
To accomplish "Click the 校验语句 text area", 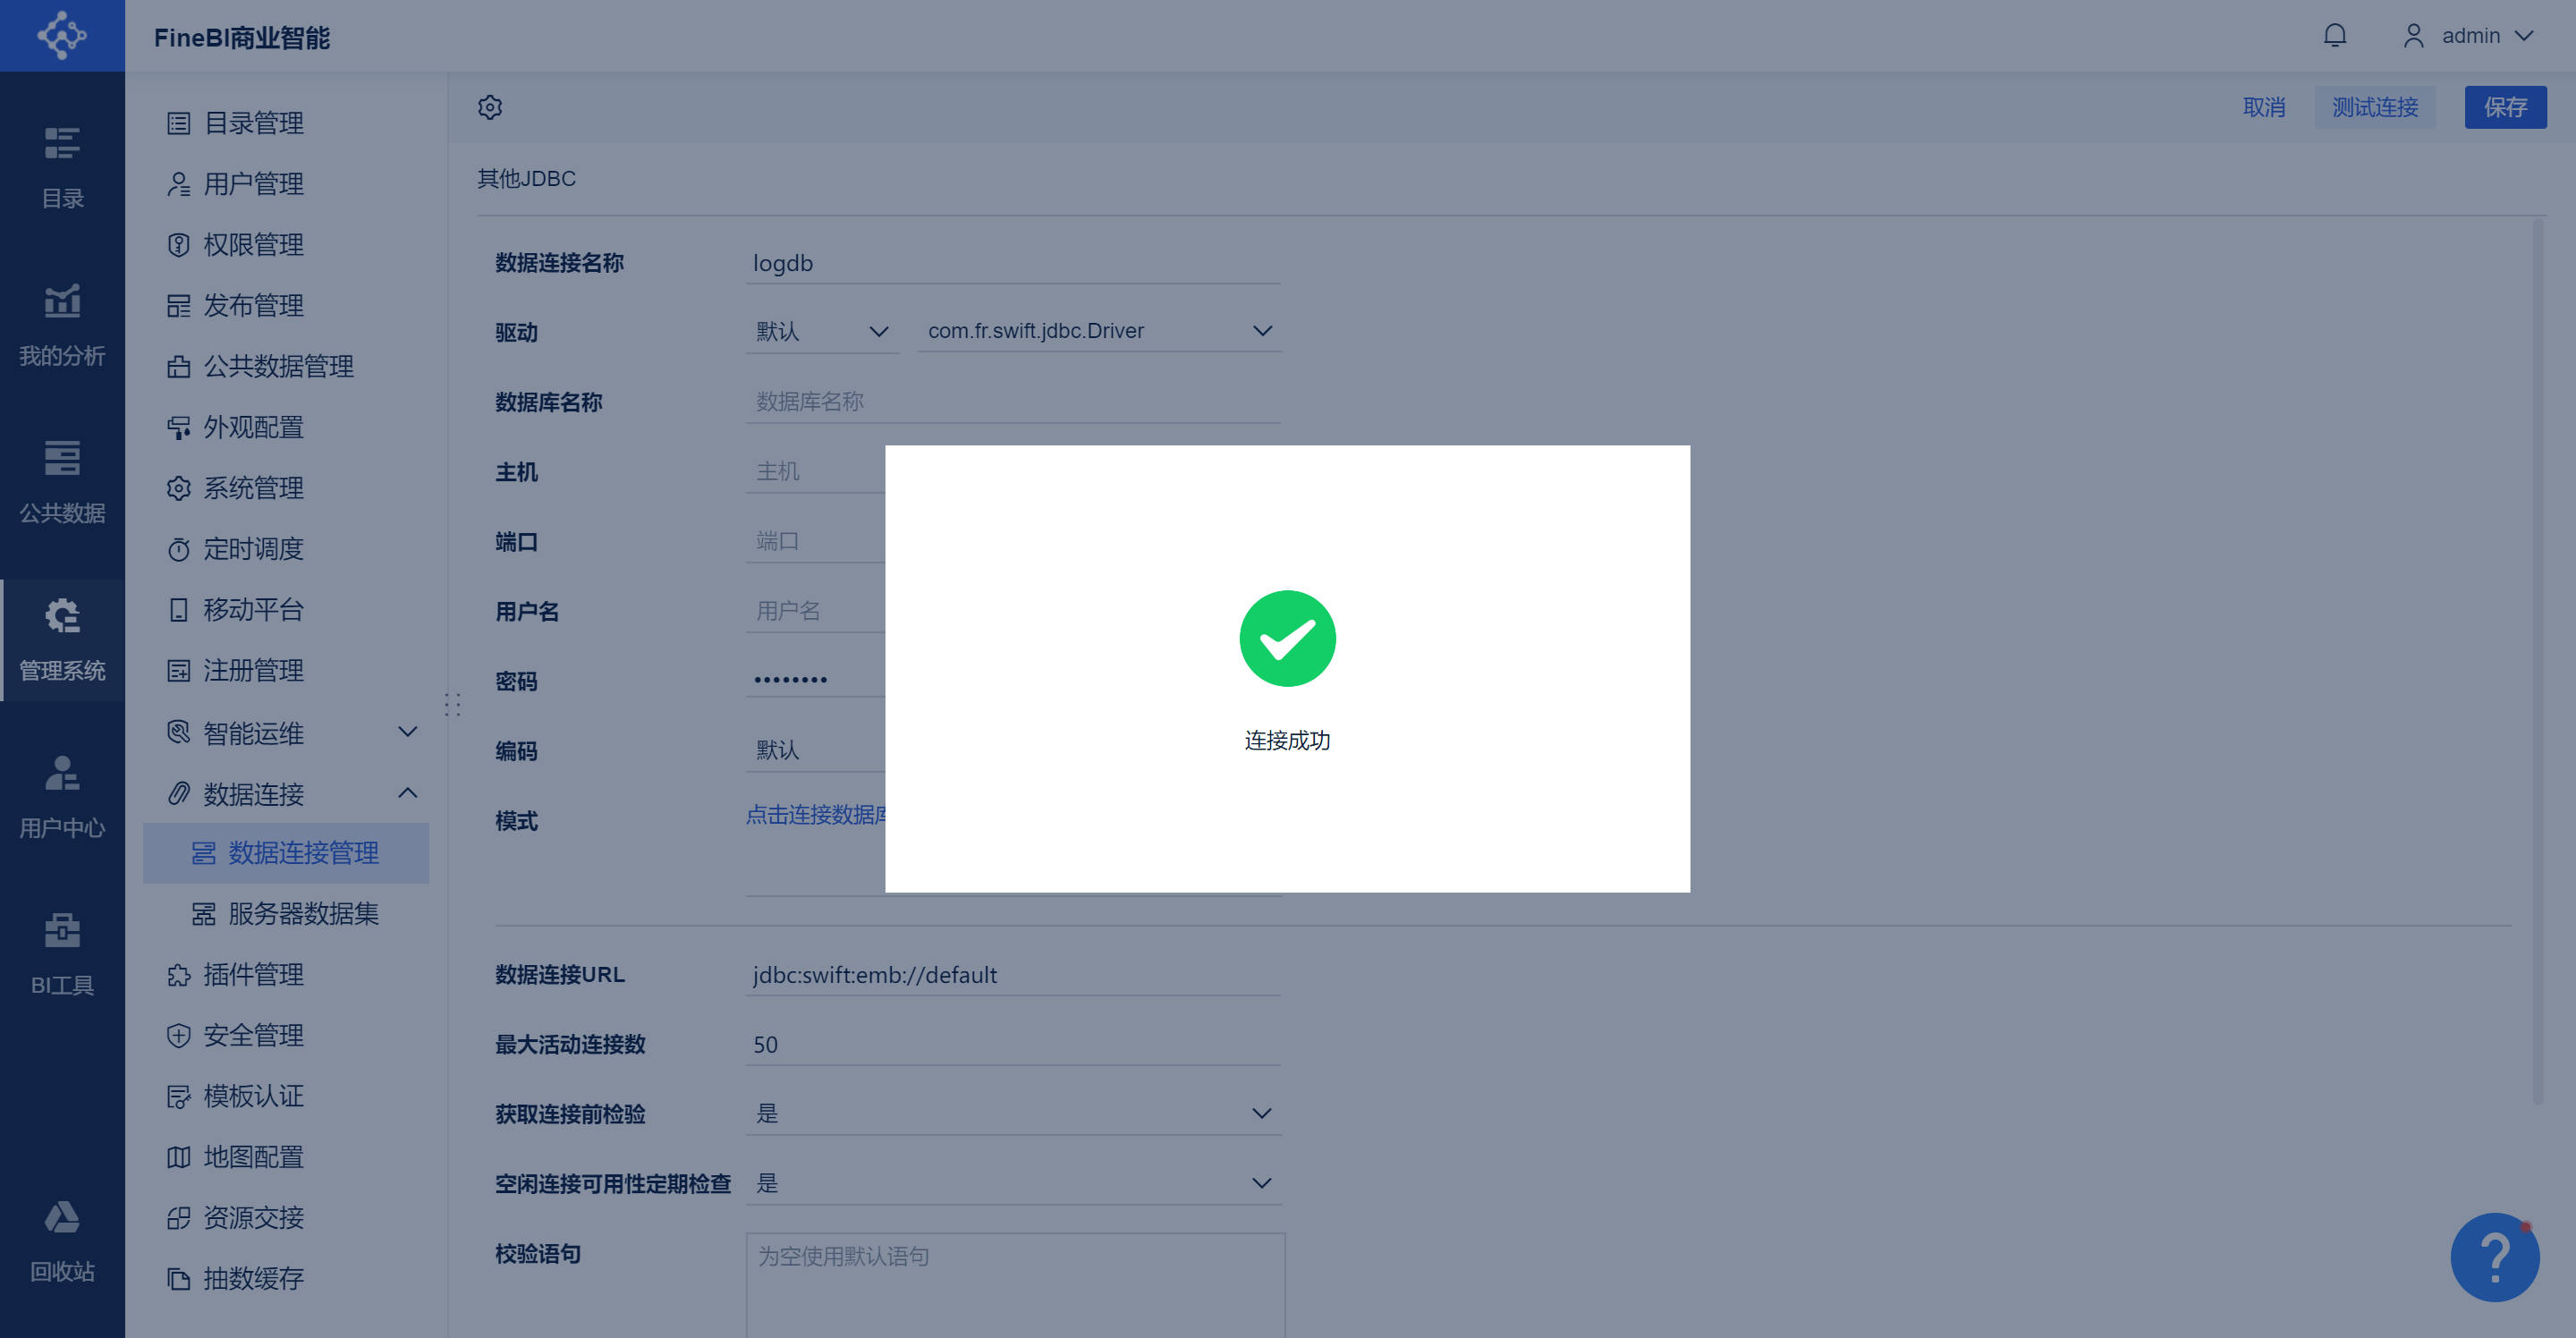I will (x=1015, y=1285).
